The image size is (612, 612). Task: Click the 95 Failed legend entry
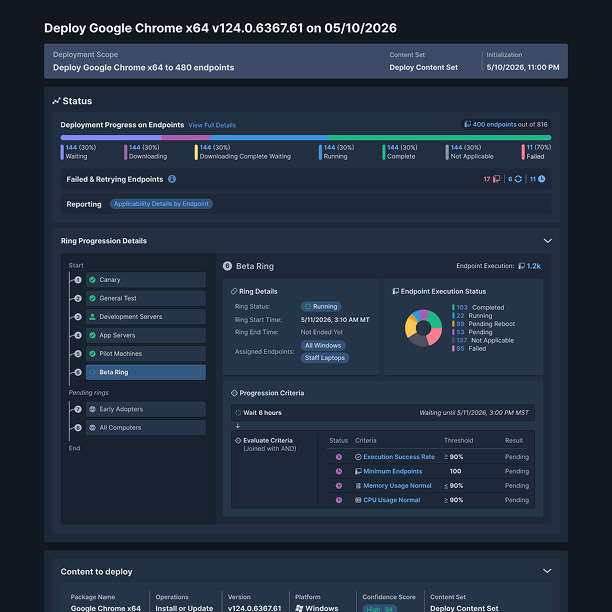coord(469,349)
